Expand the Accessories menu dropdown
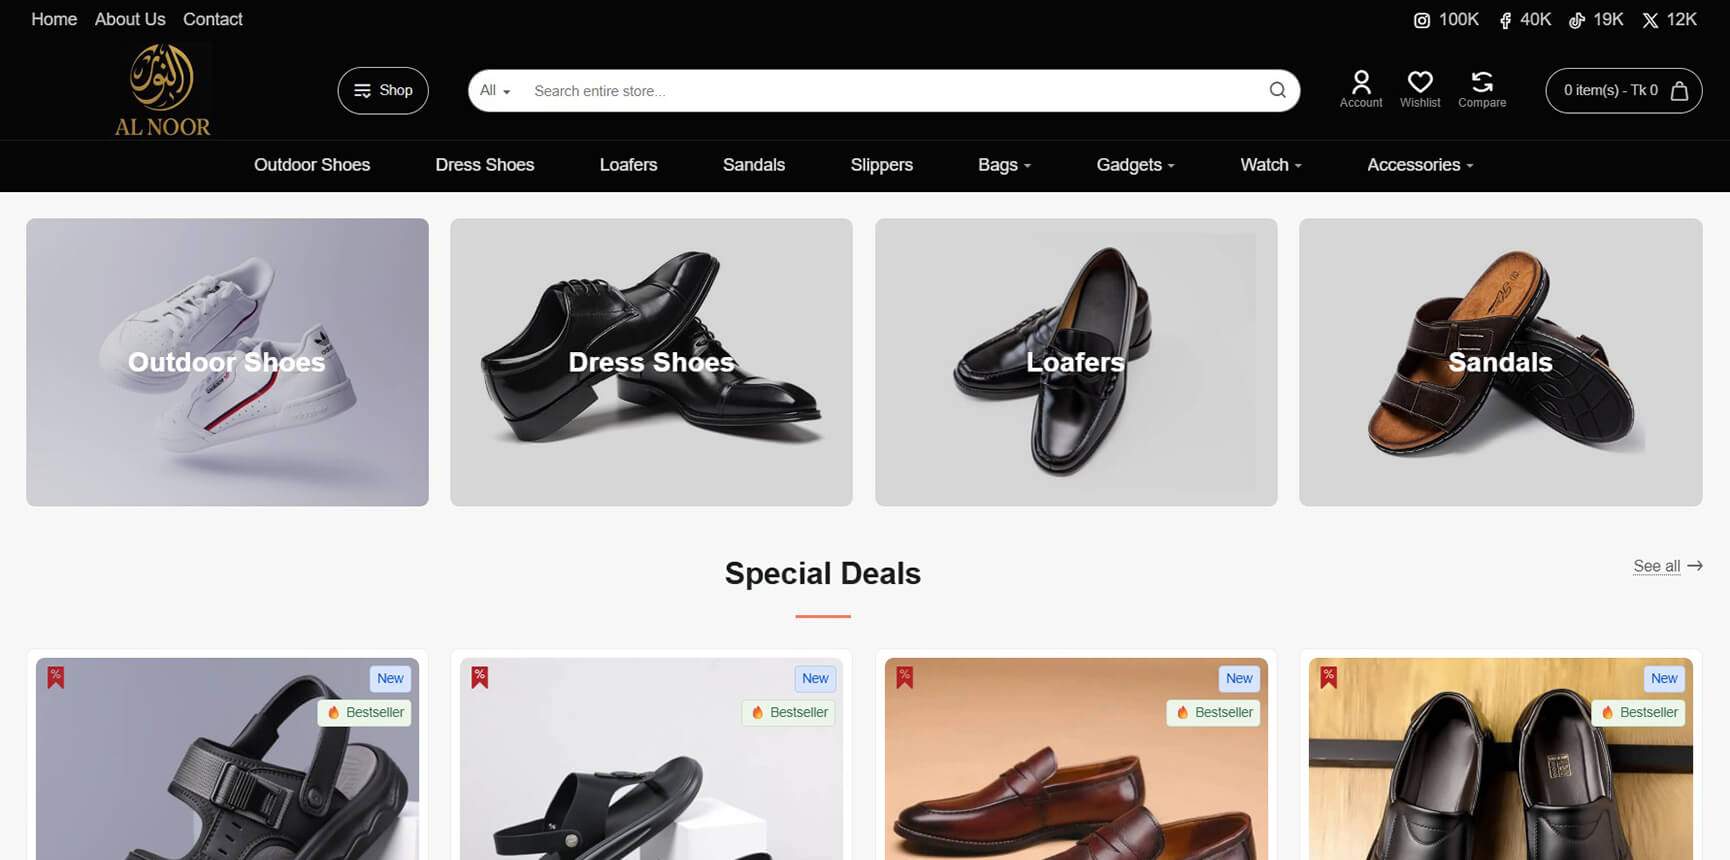The height and width of the screenshot is (860, 1730). coord(1420,165)
